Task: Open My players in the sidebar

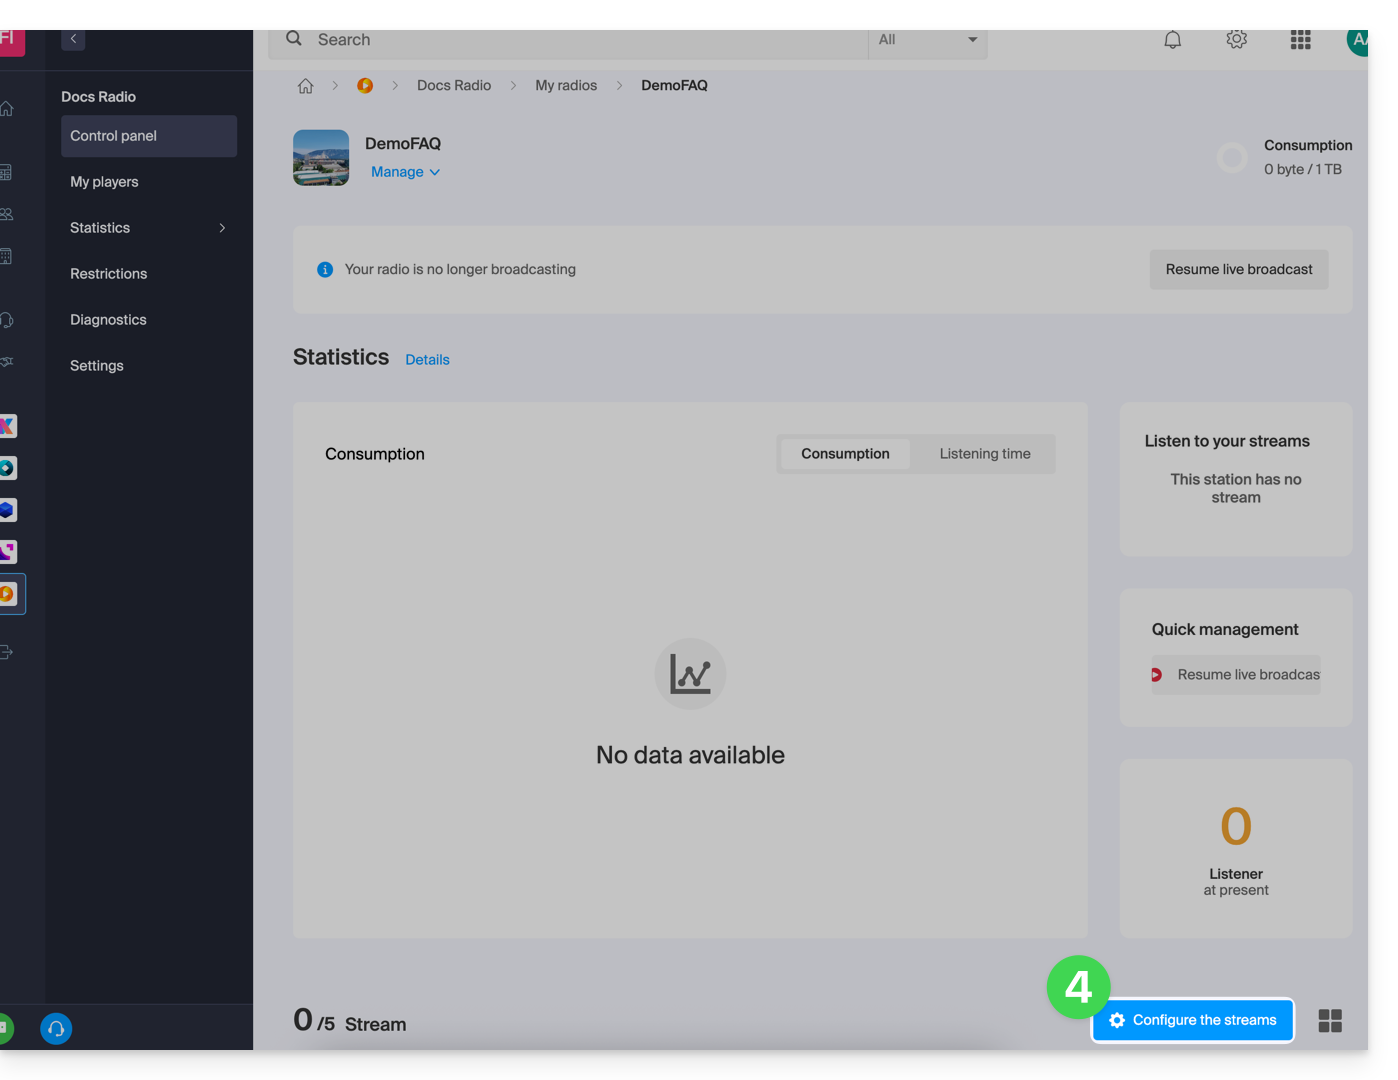Action: click(104, 182)
